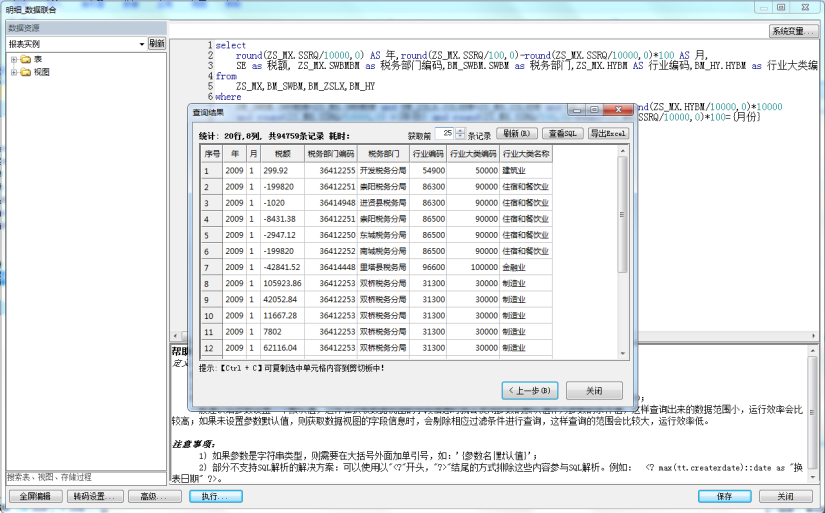Image resolution: width=825 pixels, height=513 pixels.
Task: Click the 执行 button at the bottom
Action: [210, 496]
